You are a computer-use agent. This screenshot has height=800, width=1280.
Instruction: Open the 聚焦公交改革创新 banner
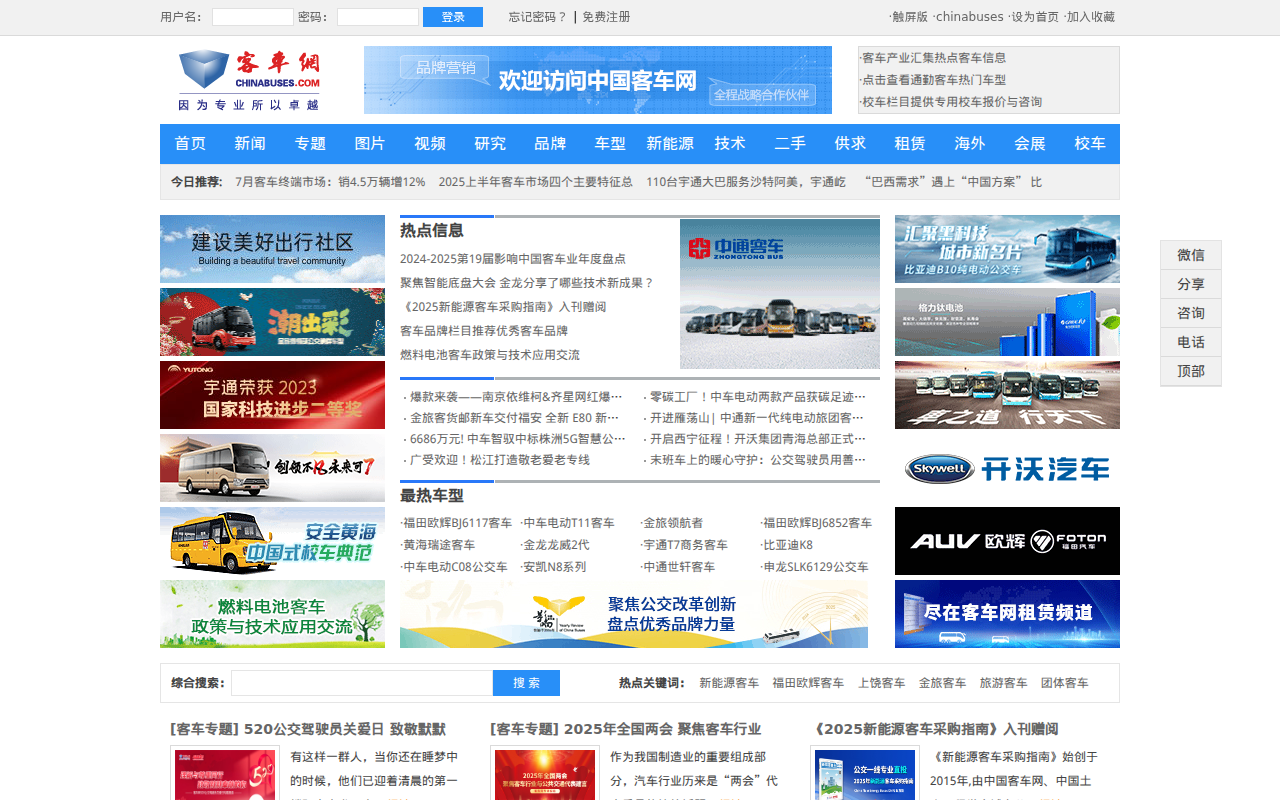(x=634, y=614)
